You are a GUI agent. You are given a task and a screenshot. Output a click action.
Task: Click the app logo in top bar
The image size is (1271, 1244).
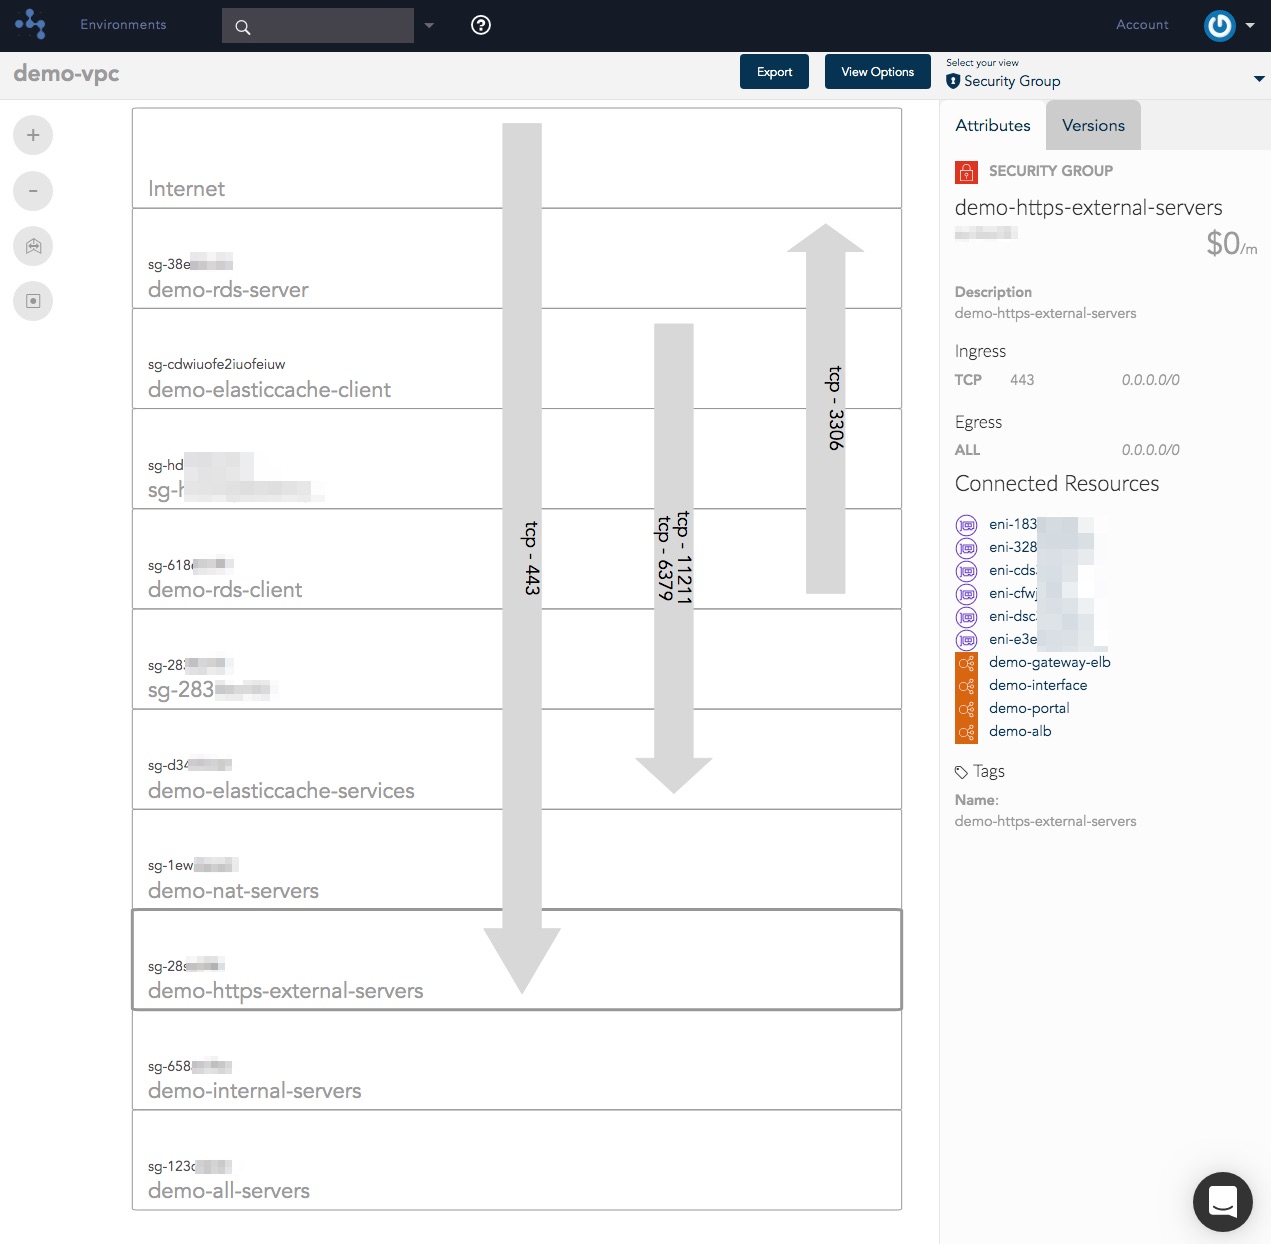[x=31, y=24]
